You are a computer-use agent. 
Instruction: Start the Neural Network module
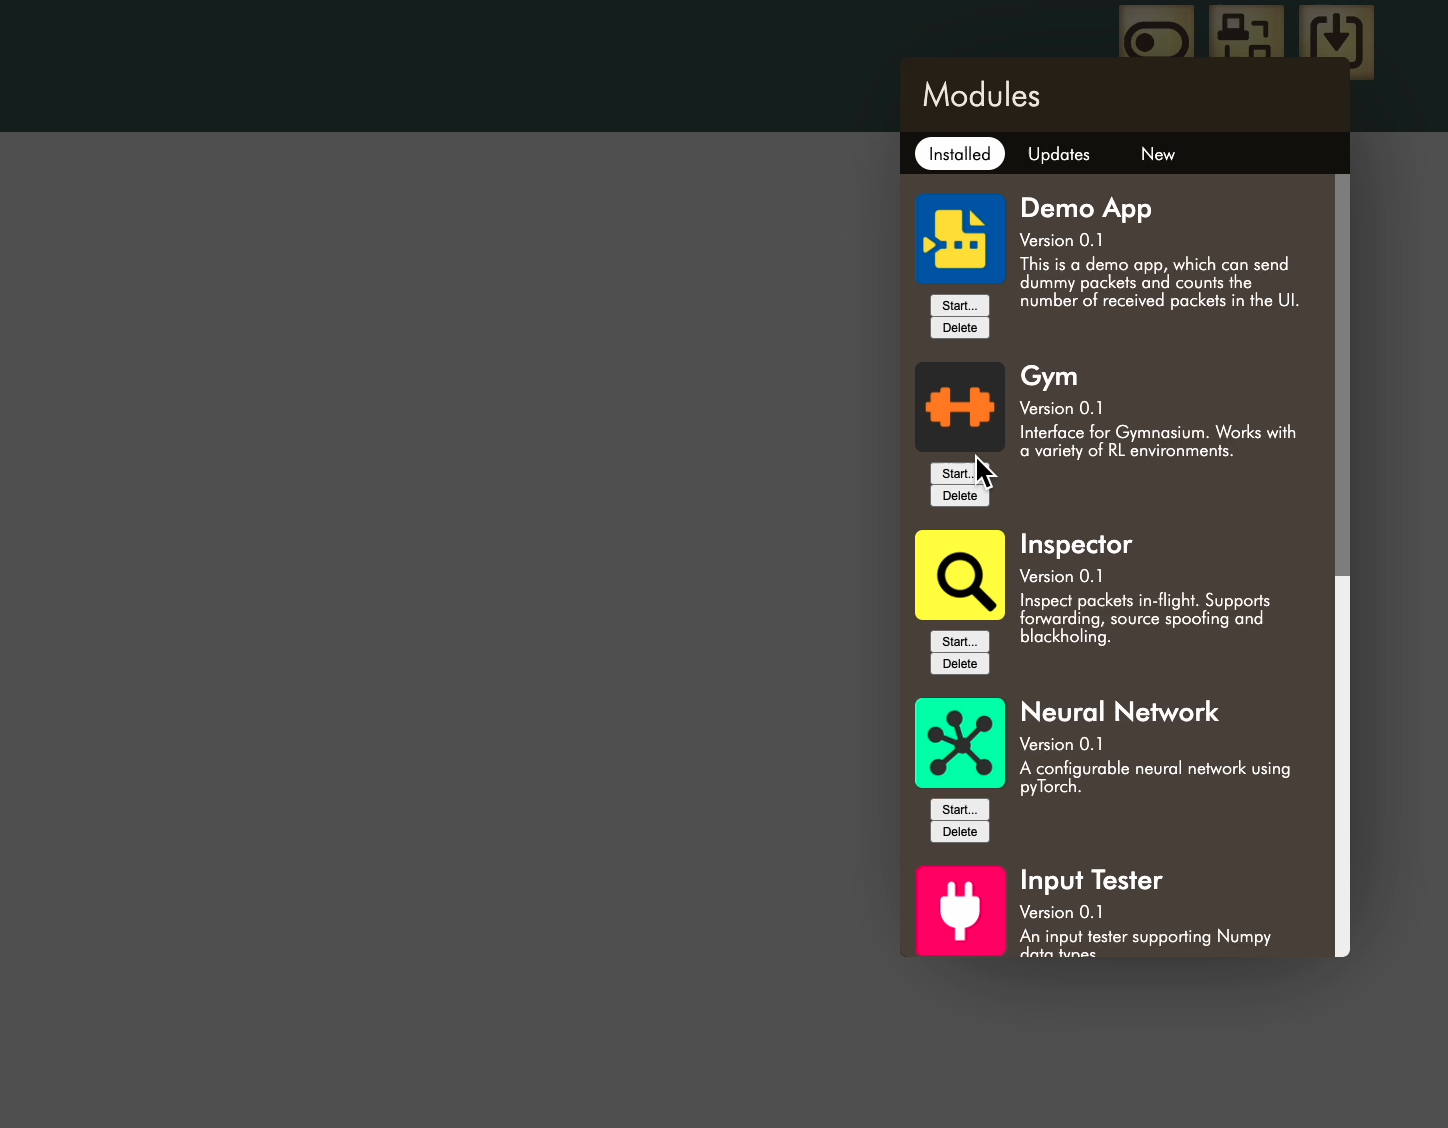click(x=959, y=810)
